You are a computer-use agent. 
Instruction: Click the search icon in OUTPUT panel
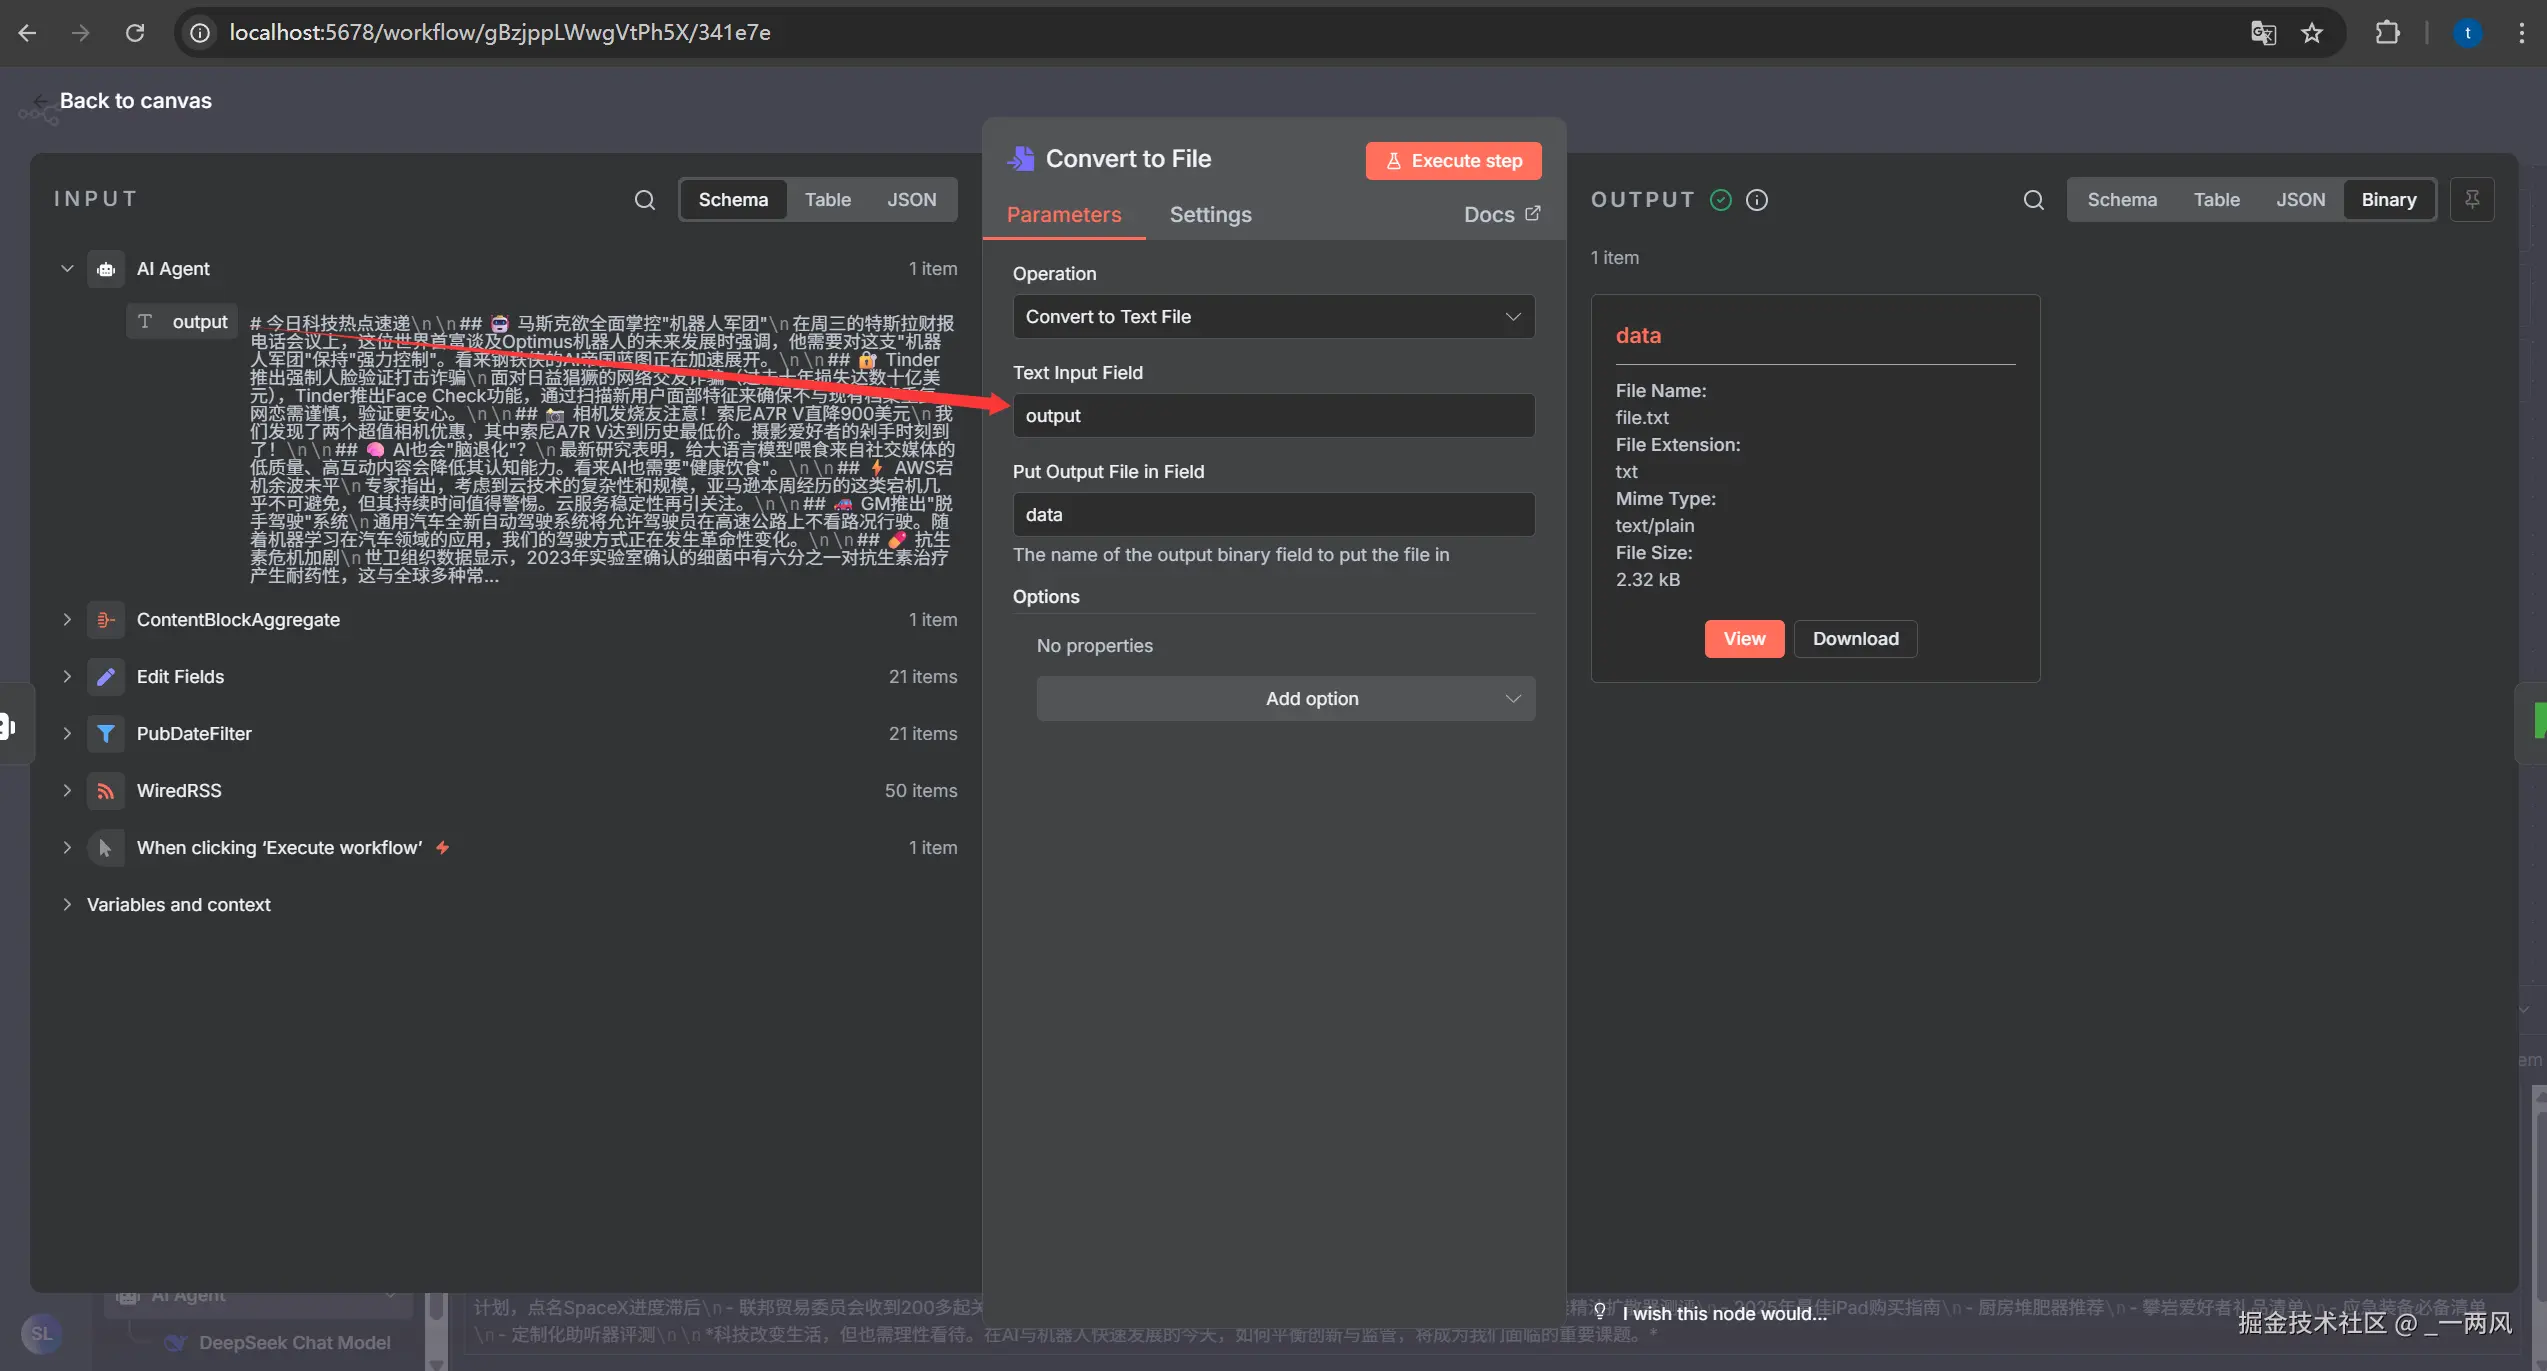pos(2033,200)
